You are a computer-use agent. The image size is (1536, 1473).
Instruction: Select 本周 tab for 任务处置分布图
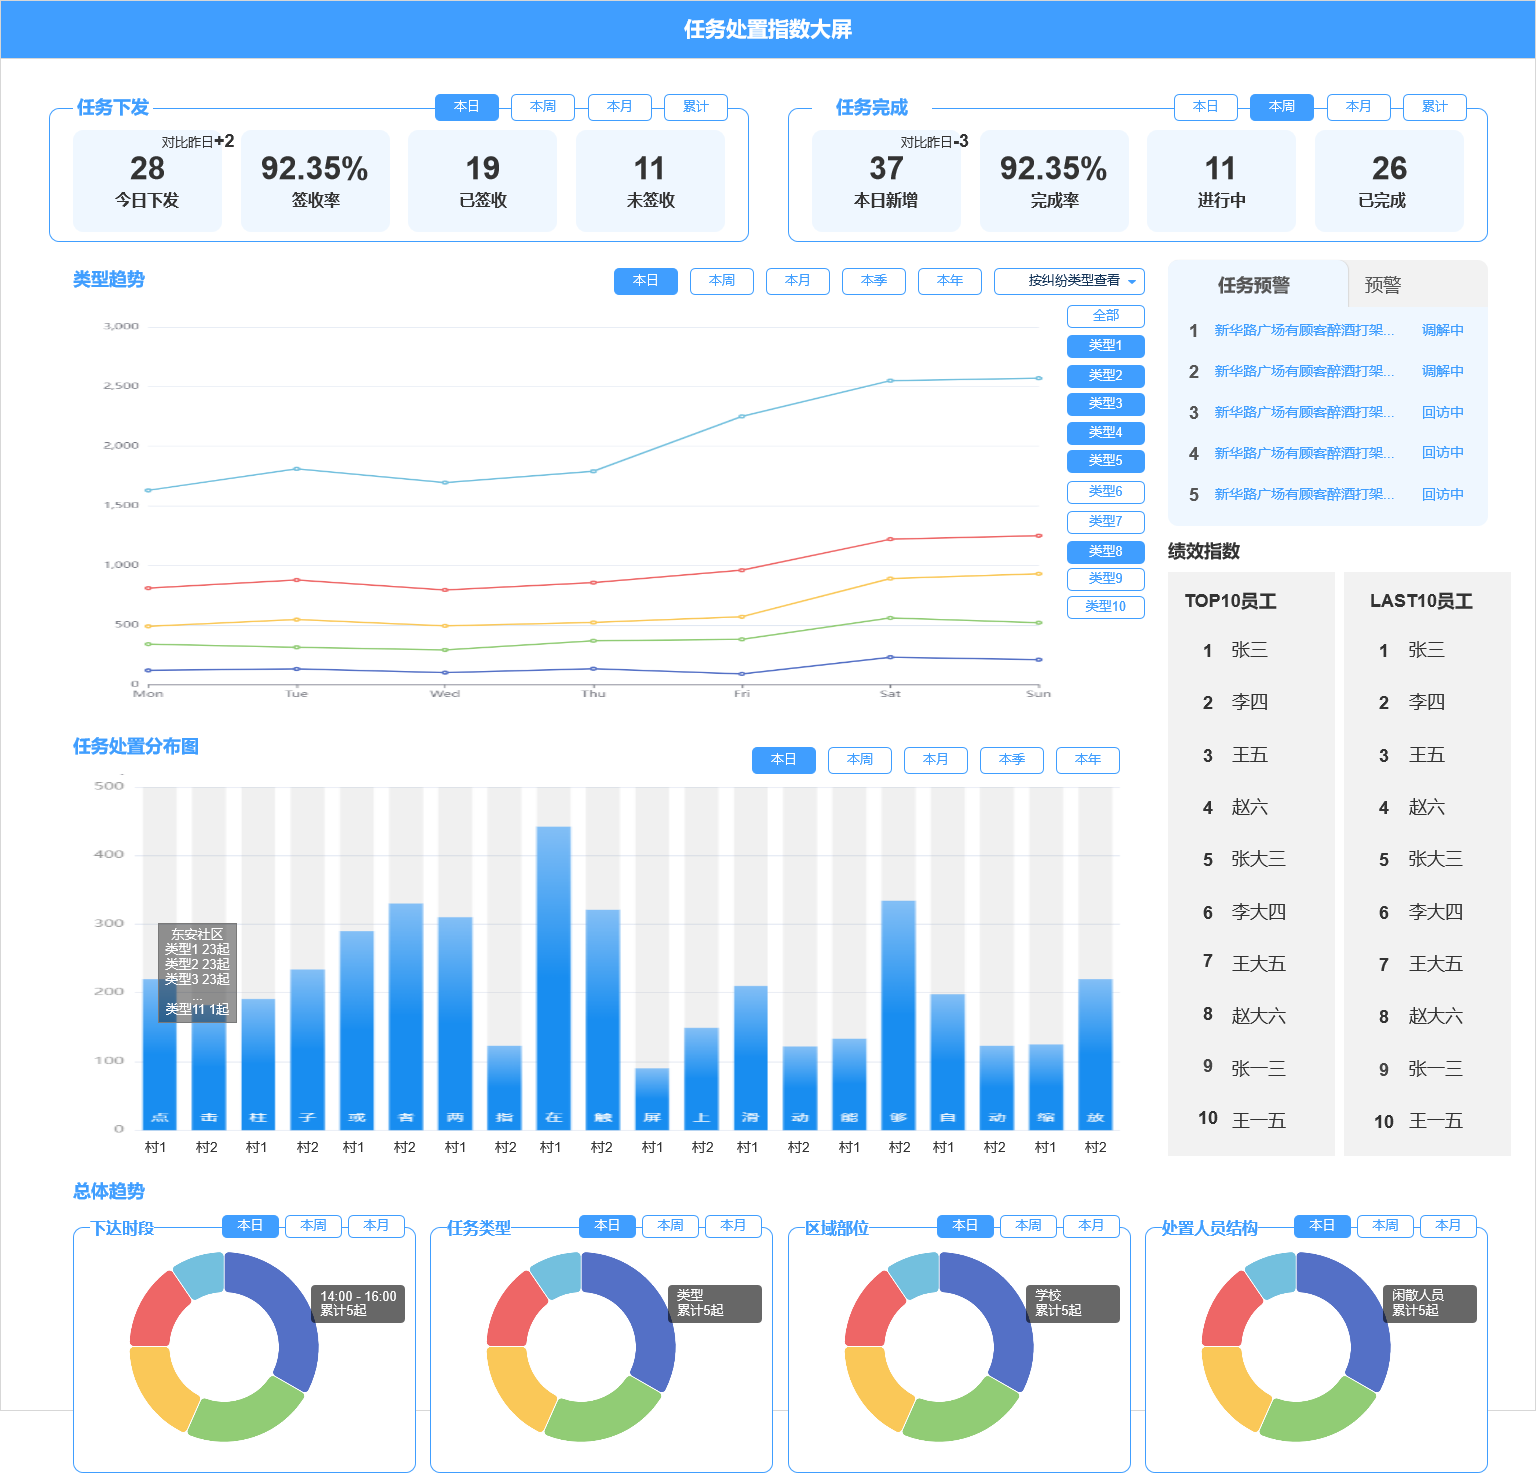[860, 760]
